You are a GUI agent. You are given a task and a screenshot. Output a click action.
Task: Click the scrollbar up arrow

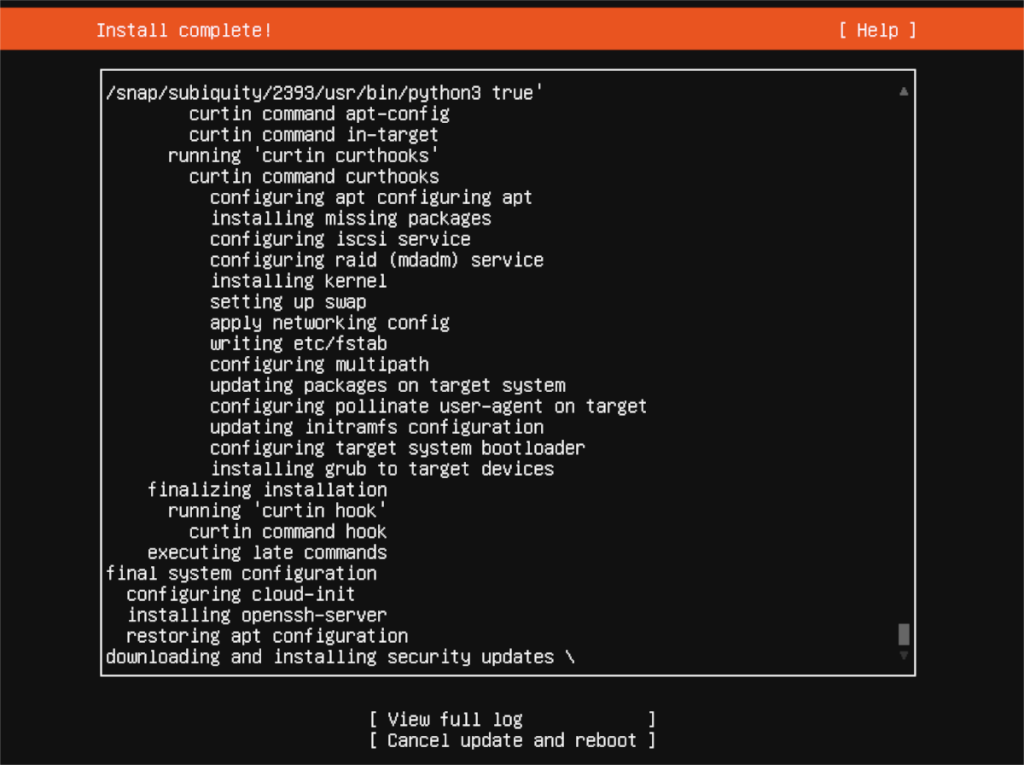[903, 89]
